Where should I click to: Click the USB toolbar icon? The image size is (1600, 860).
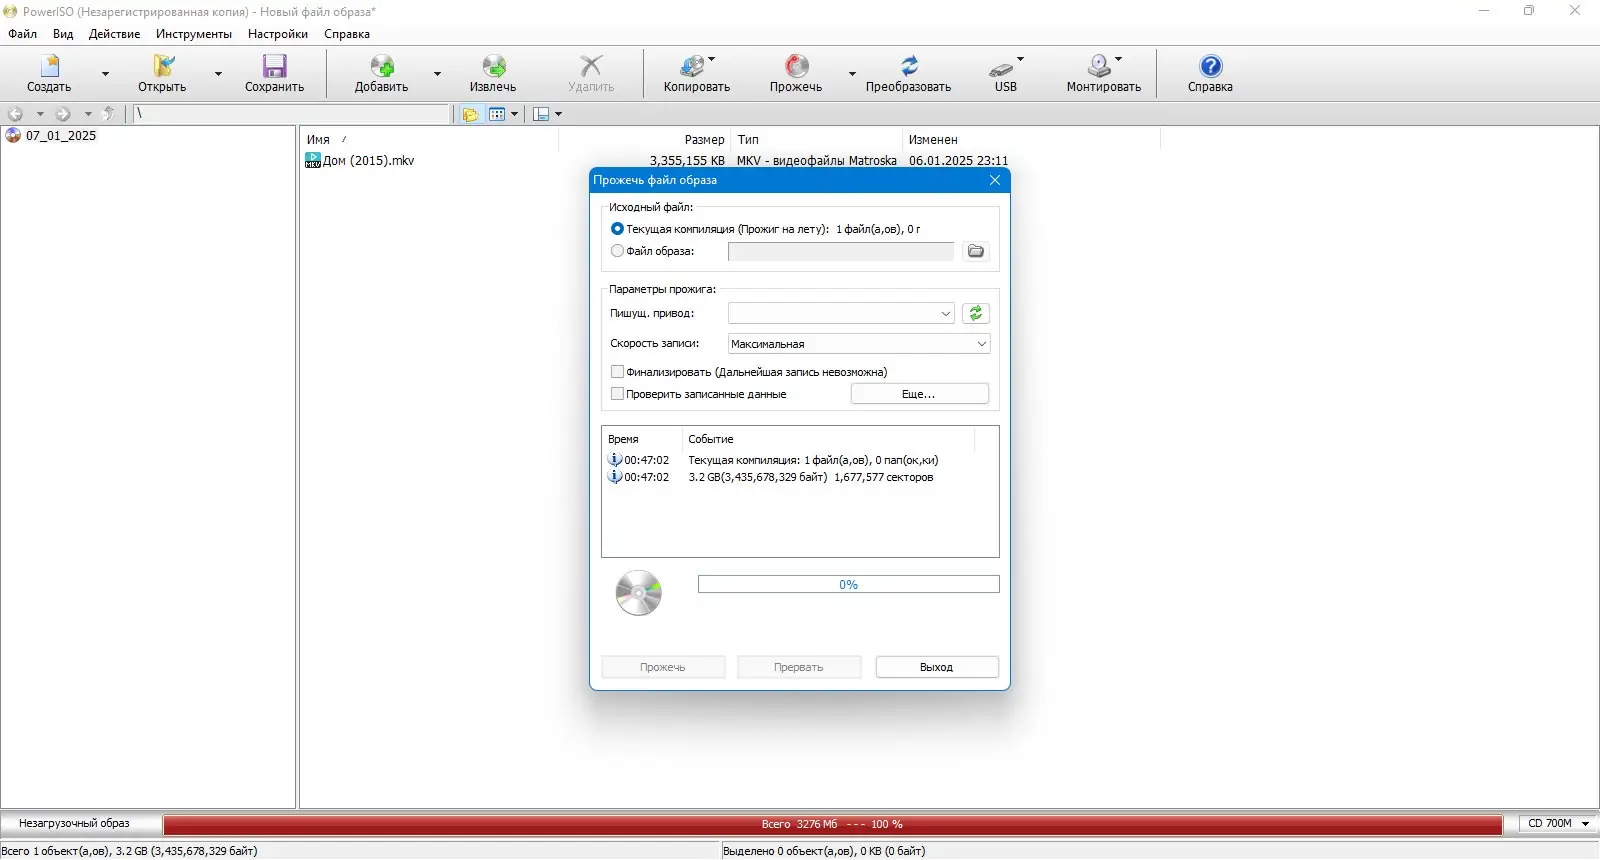[x=1001, y=68]
